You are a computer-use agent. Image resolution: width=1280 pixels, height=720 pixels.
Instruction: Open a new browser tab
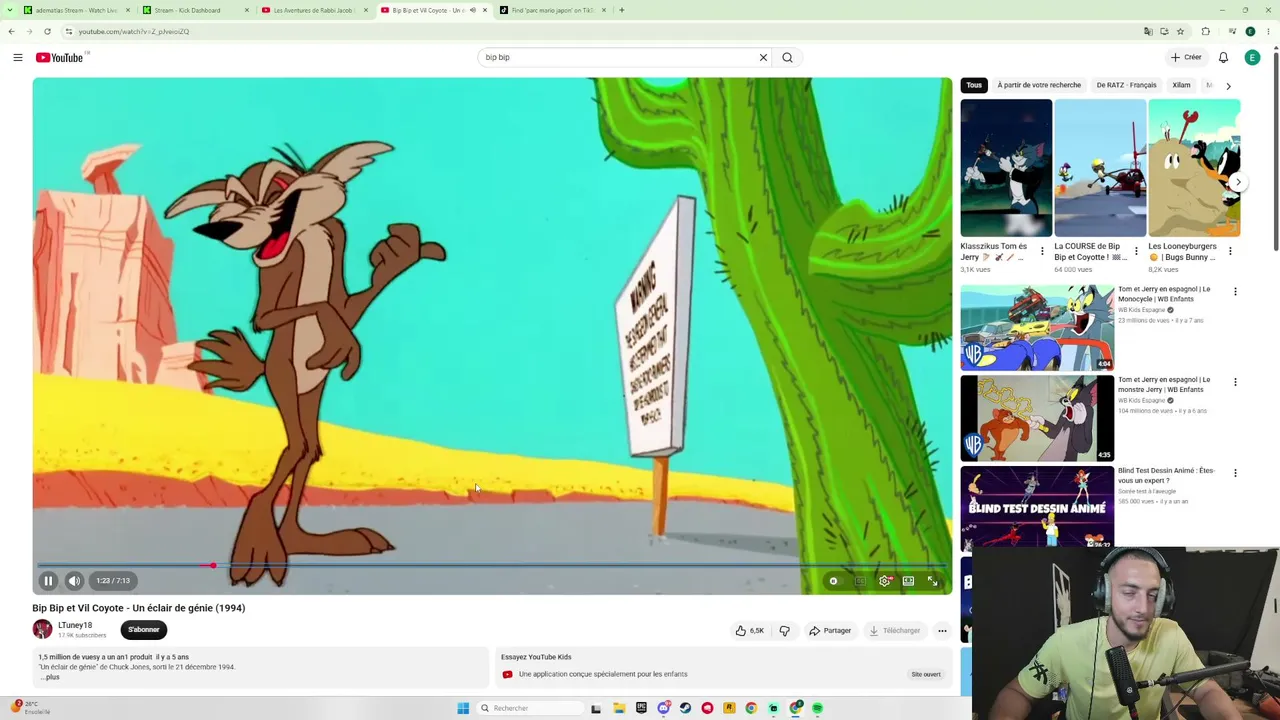click(x=621, y=10)
